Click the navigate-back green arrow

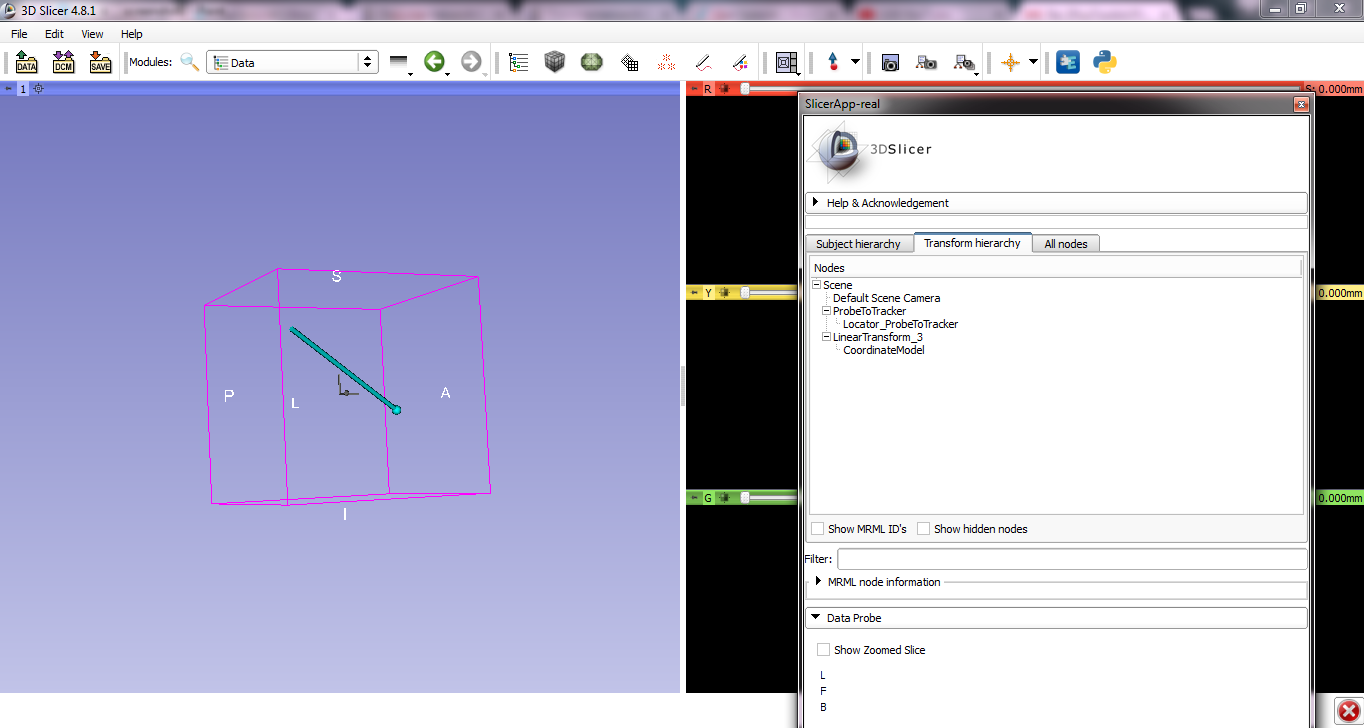(x=435, y=61)
